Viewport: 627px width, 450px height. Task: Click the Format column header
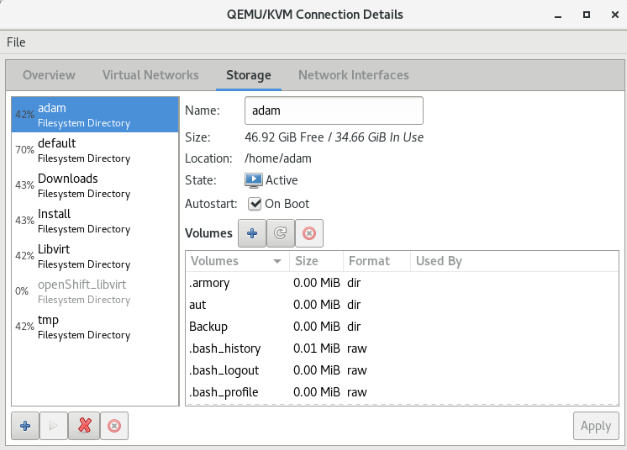click(x=377, y=261)
